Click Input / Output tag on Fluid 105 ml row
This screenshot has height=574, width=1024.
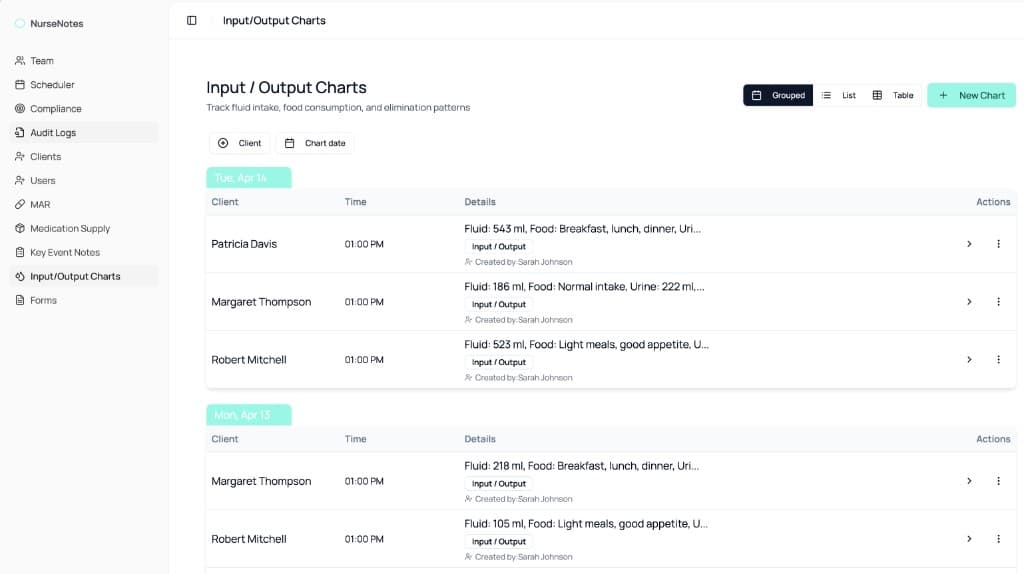498,541
